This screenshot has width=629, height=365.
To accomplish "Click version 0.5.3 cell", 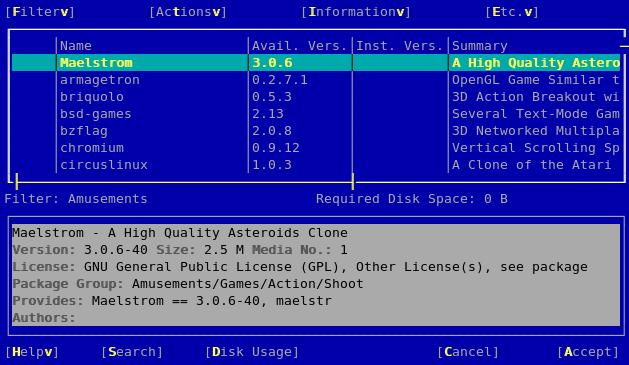I will [272, 97].
